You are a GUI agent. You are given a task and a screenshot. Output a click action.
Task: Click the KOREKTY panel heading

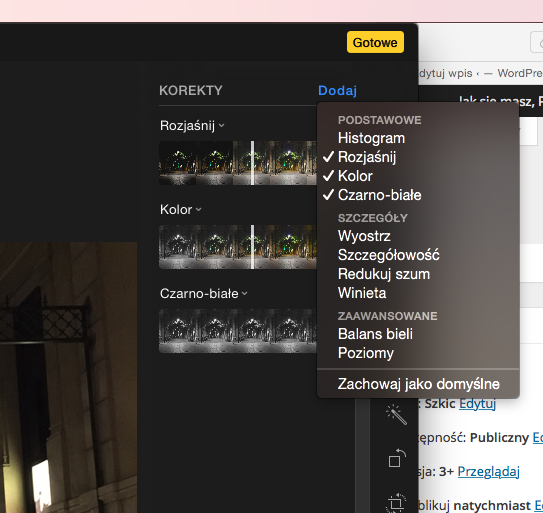[x=191, y=90]
